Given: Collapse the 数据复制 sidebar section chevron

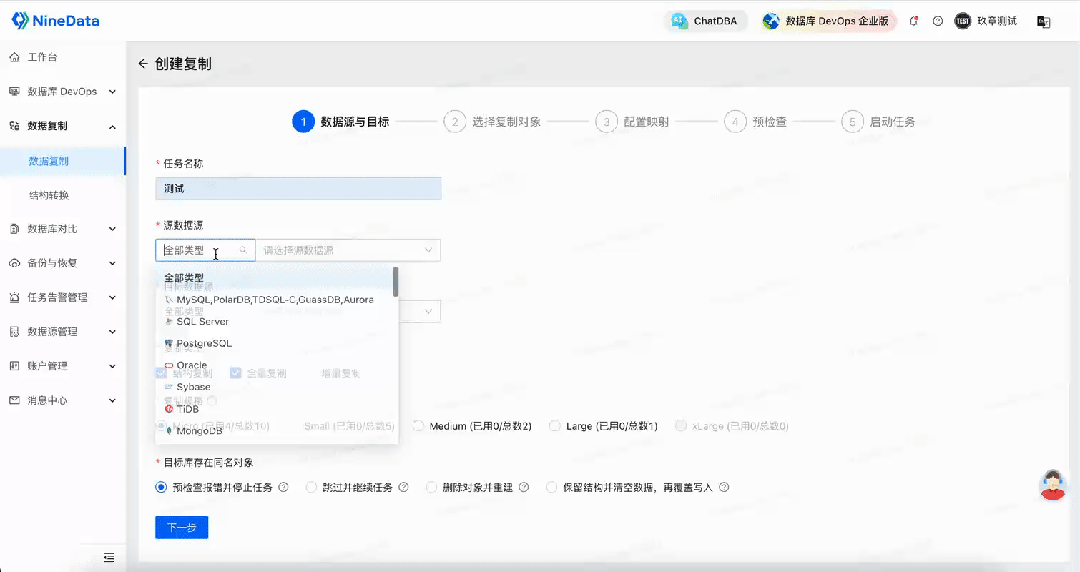Looking at the screenshot, I should 112,127.
